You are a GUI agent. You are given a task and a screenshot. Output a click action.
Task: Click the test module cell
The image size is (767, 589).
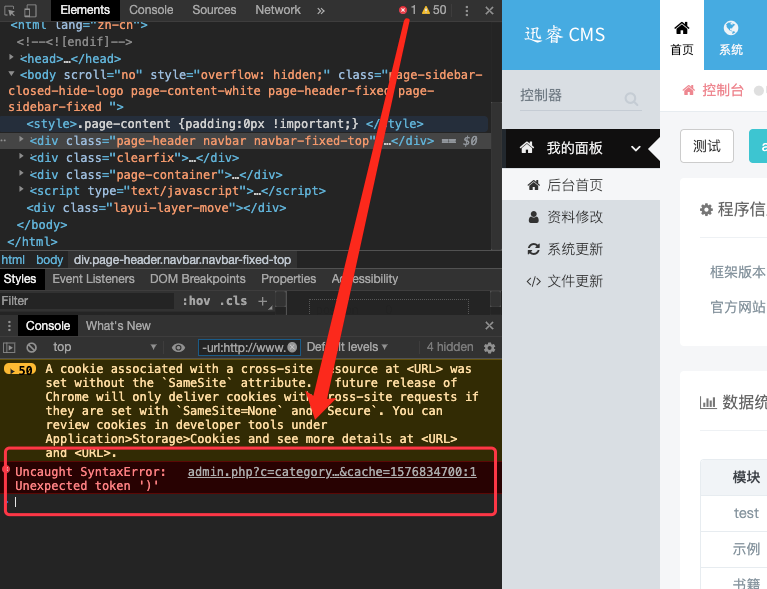745,513
